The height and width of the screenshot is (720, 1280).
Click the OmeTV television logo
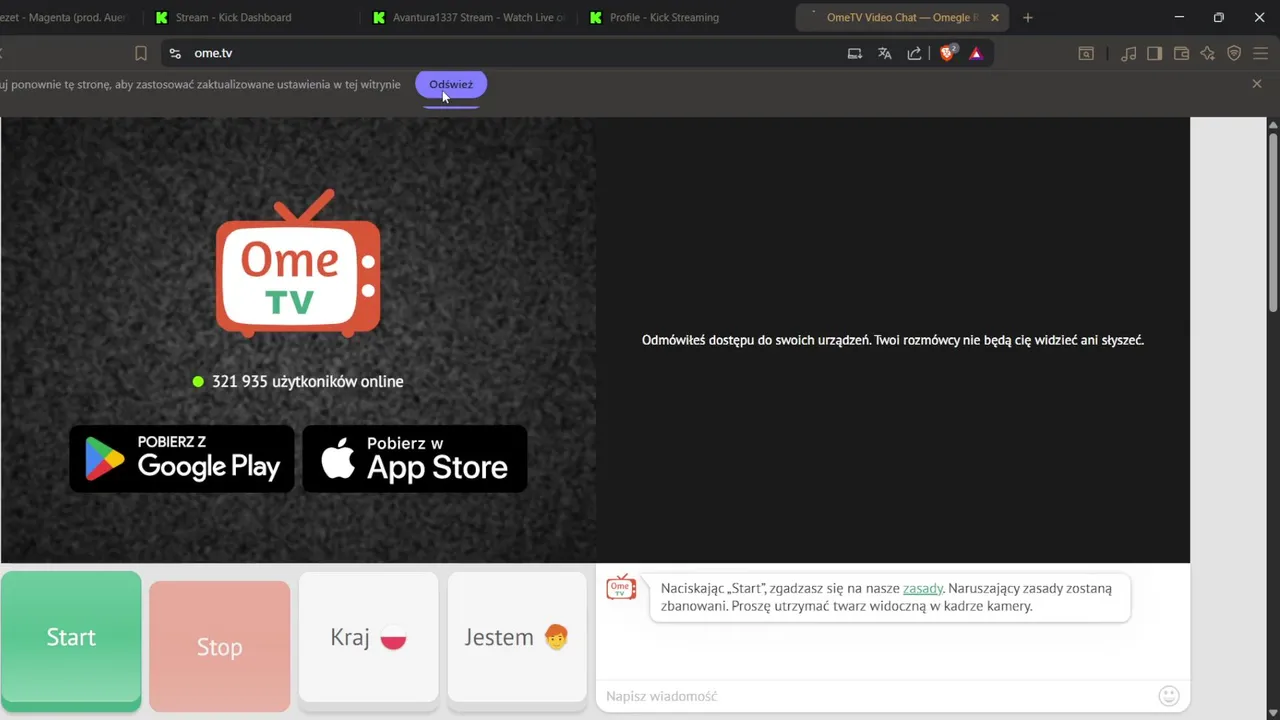click(298, 263)
